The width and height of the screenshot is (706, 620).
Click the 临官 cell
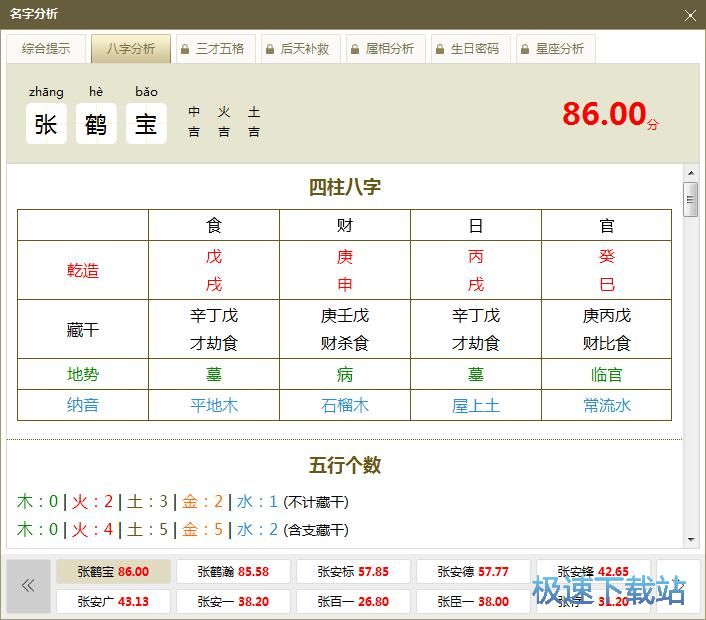[606, 374]
